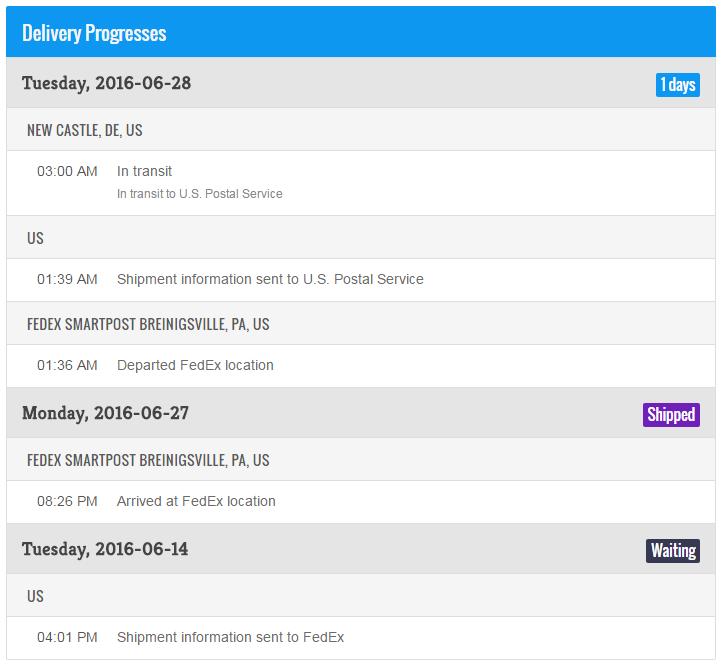Select the "Delivery Progresses" panel header

tap(94, 33)
